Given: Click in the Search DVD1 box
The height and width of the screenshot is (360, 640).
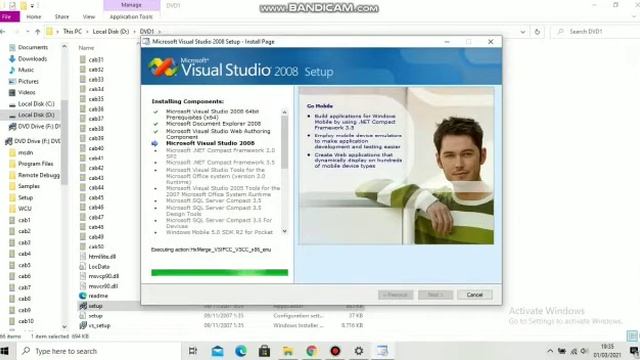Looking at the screenshot, I should tap(596, 31).
